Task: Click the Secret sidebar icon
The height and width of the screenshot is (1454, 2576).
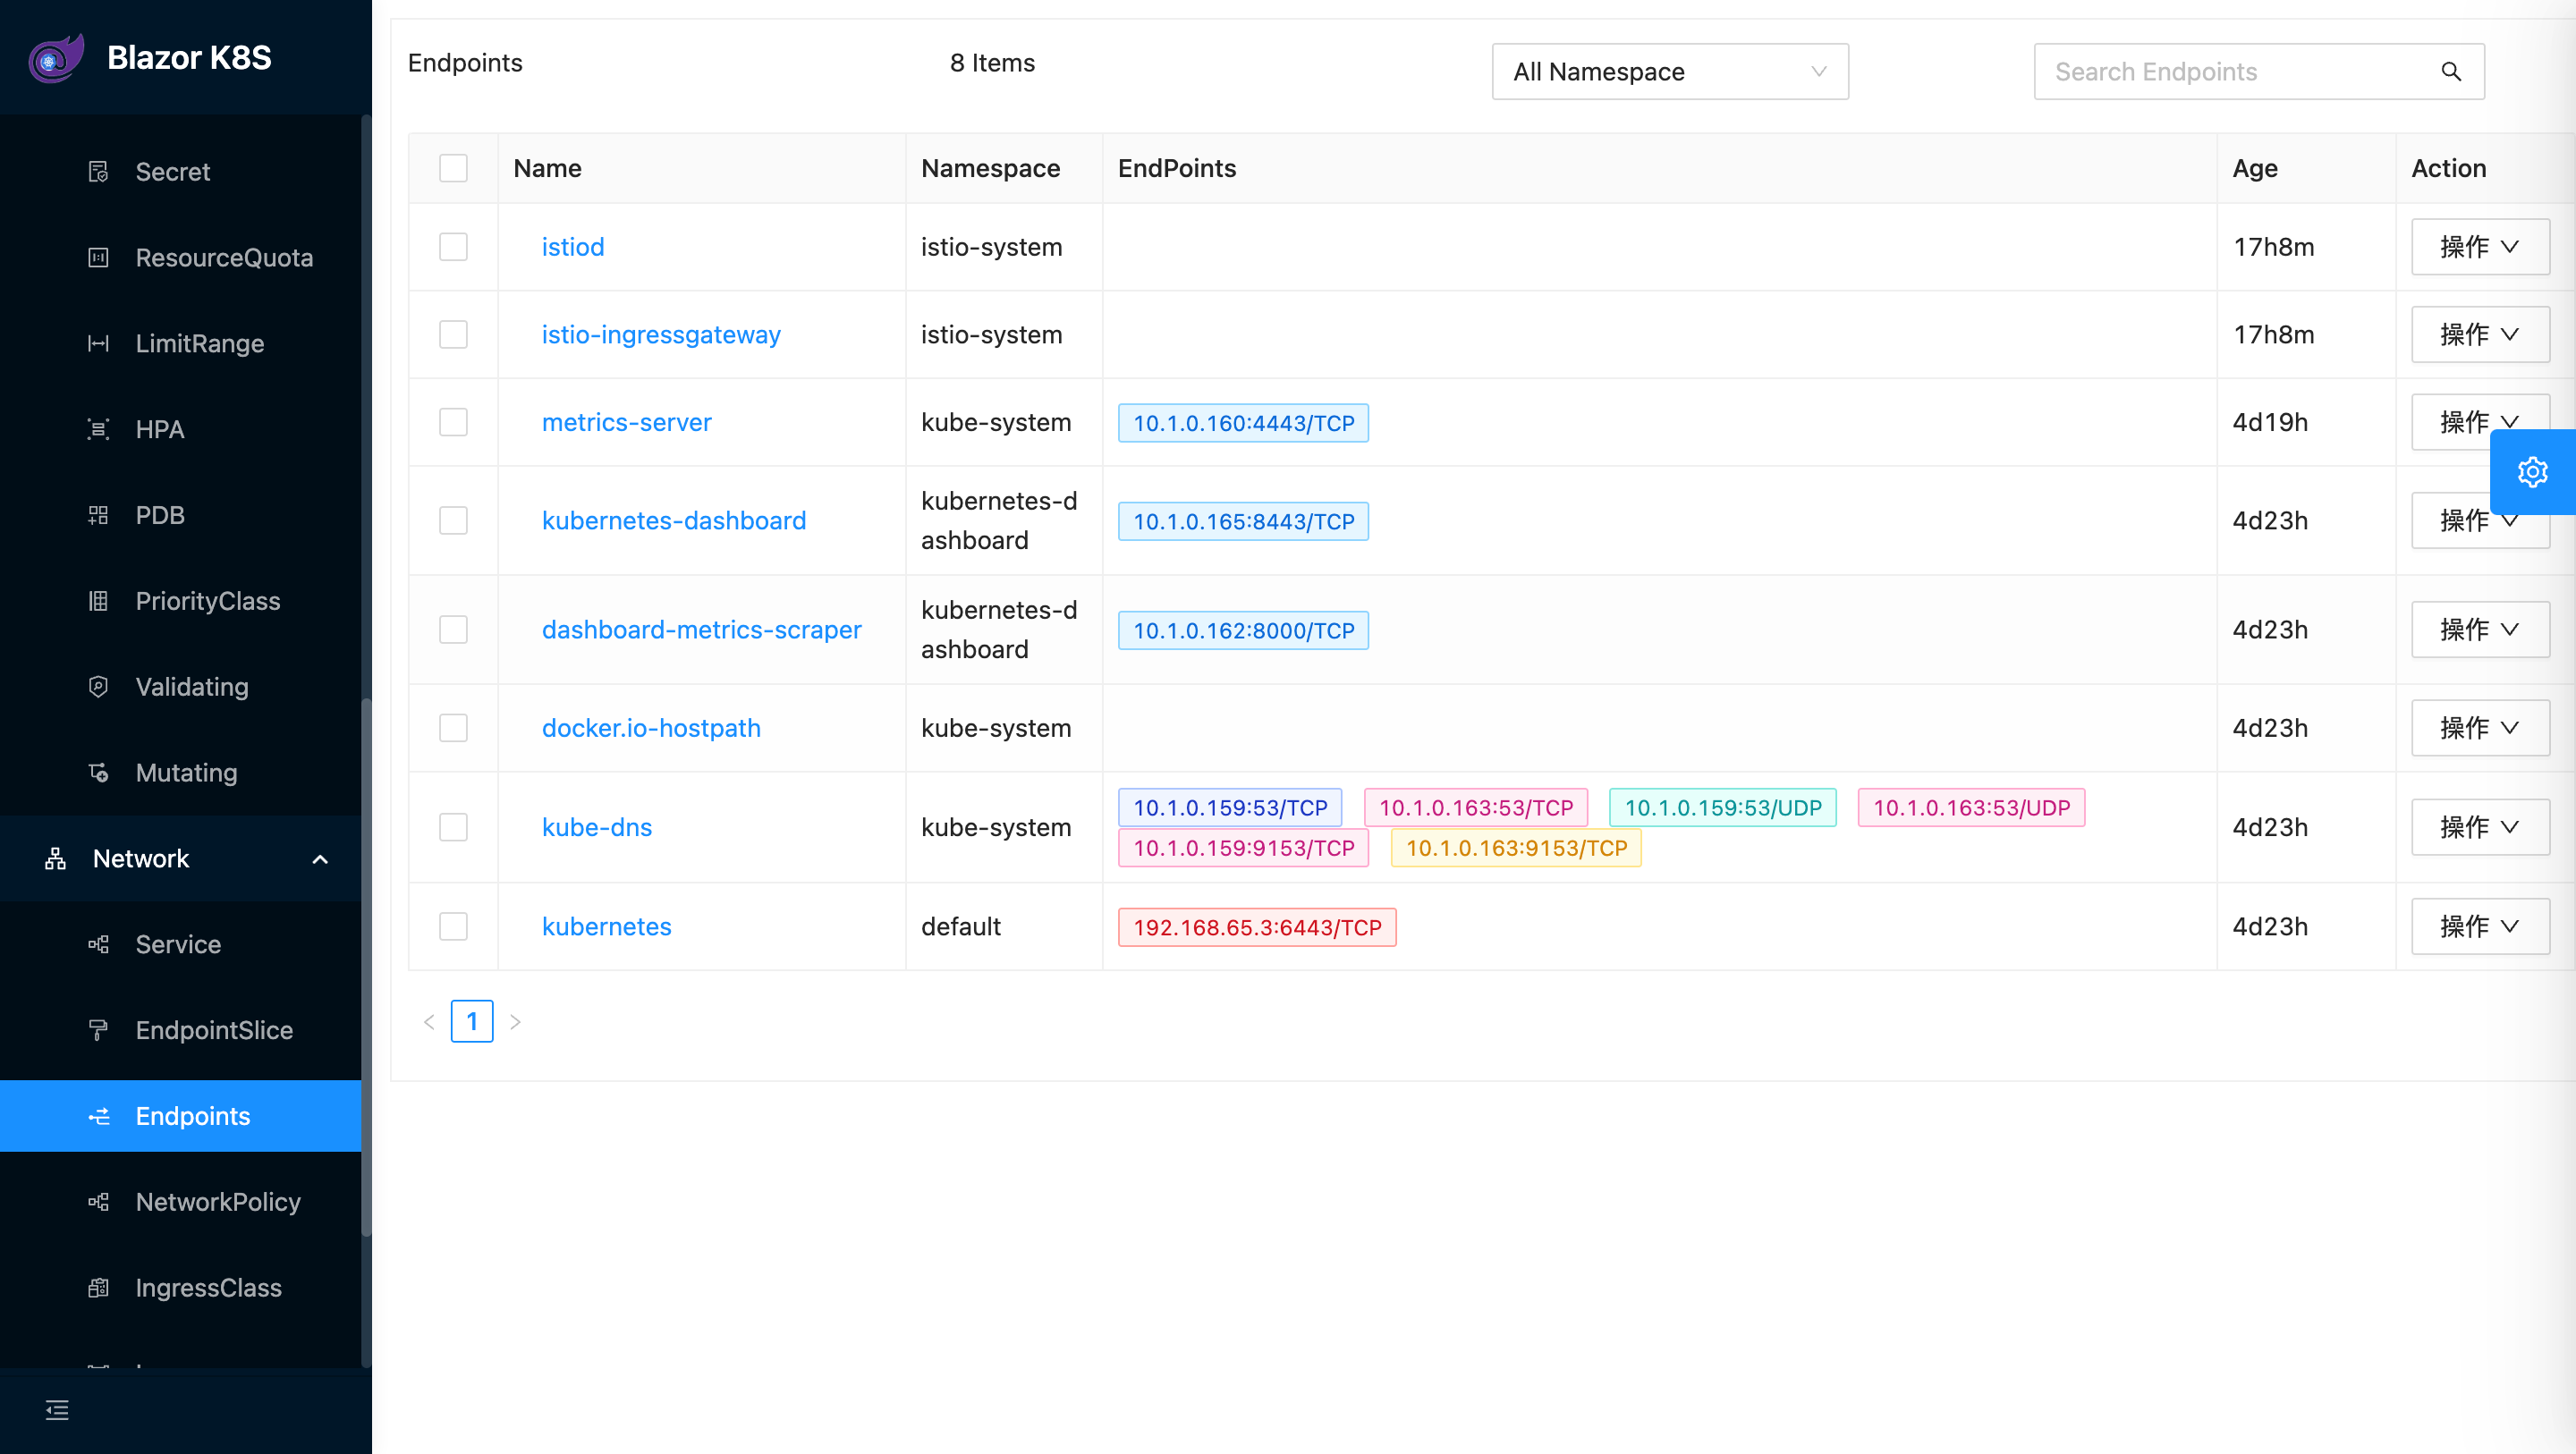Action: [x=98, y=172]
